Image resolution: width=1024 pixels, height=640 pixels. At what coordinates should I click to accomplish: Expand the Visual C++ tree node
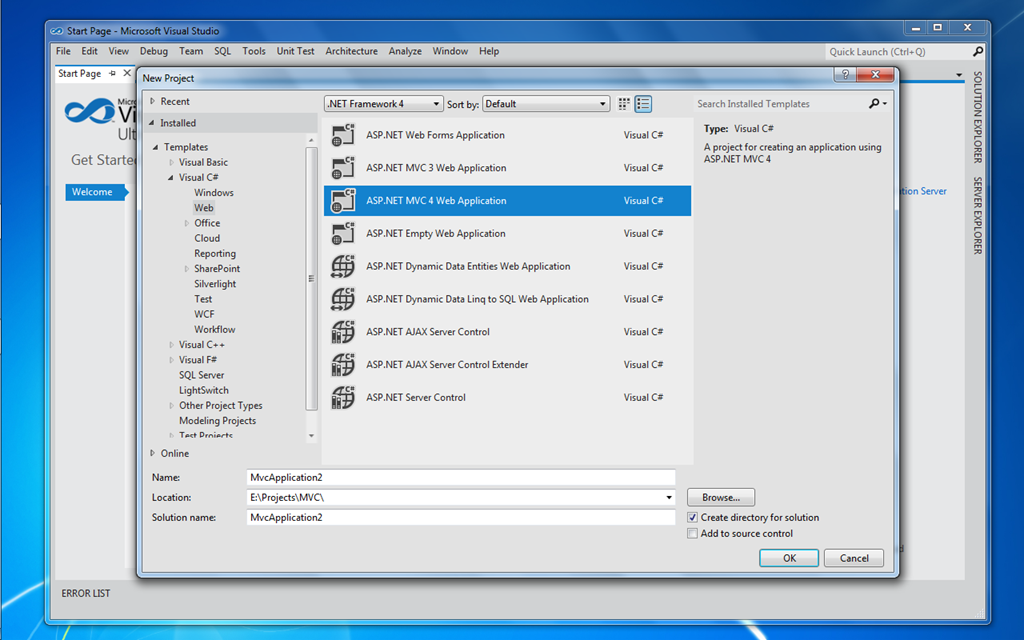click(171, 345)
